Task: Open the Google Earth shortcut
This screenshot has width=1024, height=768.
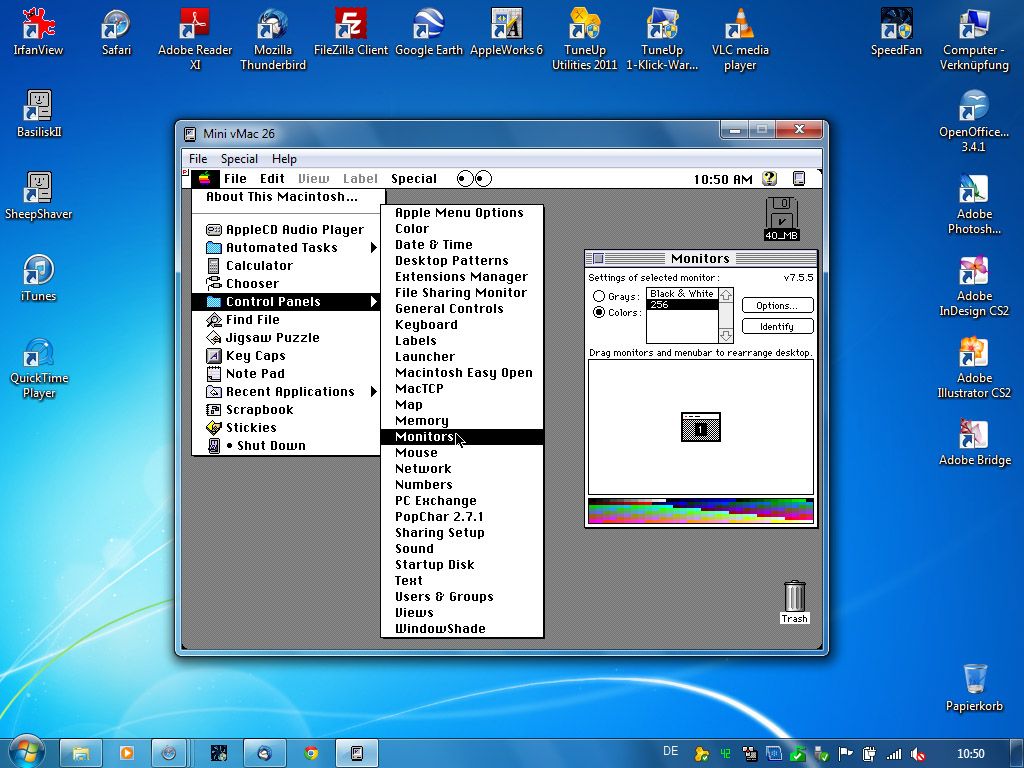Action: (428, 31)
